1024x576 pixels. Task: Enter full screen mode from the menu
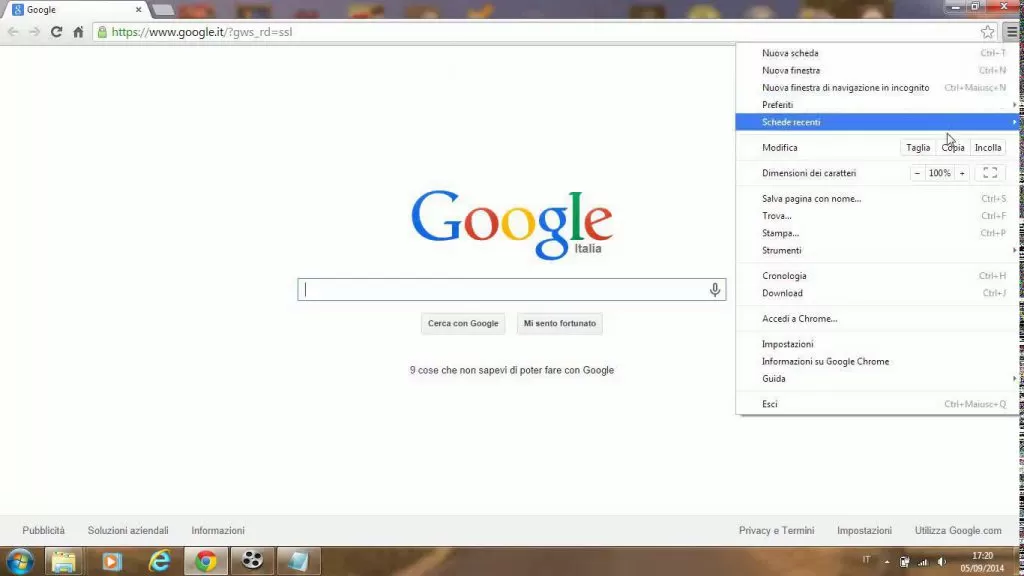[x=990, y=173]
